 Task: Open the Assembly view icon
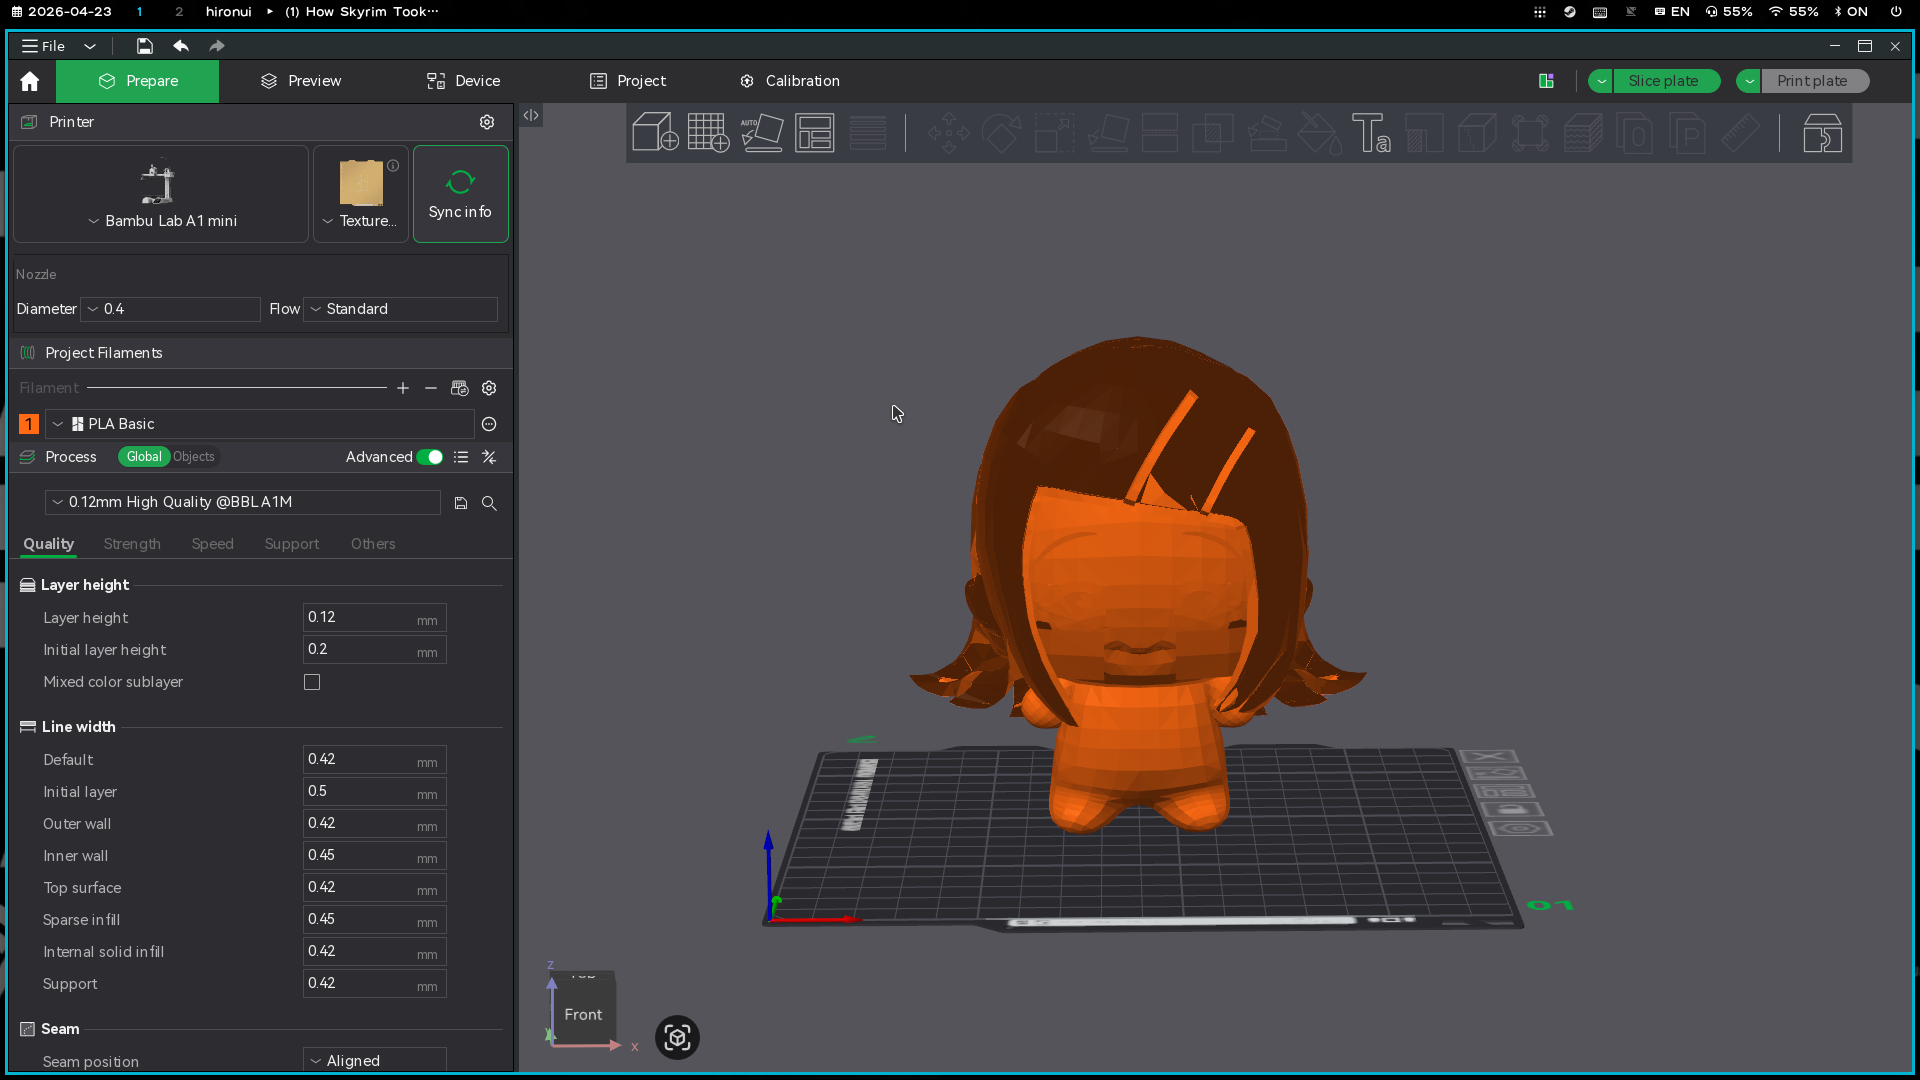1822,132
